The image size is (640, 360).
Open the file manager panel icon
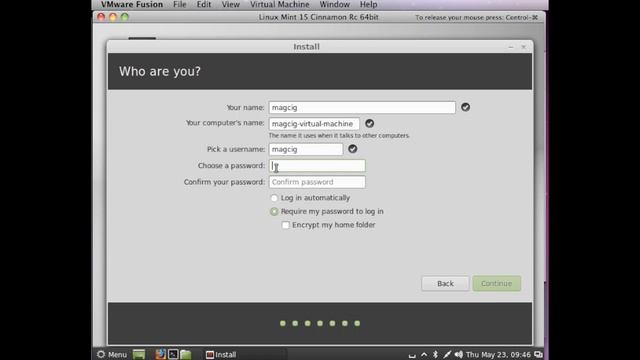(186, 354)
